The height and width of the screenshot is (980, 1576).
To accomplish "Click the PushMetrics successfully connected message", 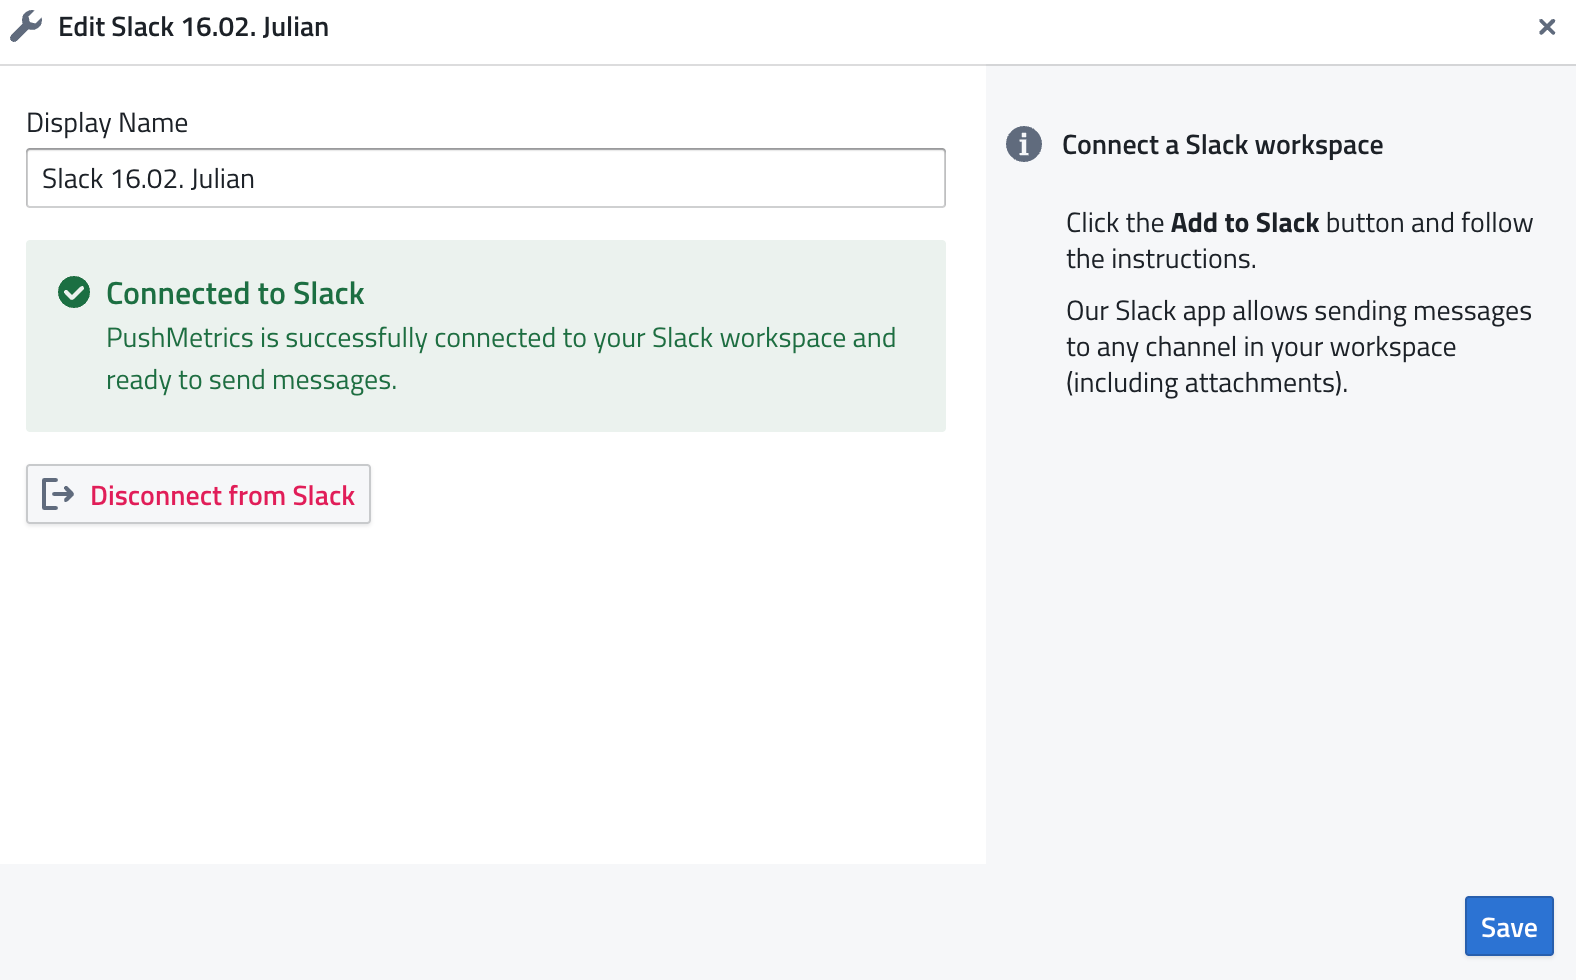I will coord(500,338).
